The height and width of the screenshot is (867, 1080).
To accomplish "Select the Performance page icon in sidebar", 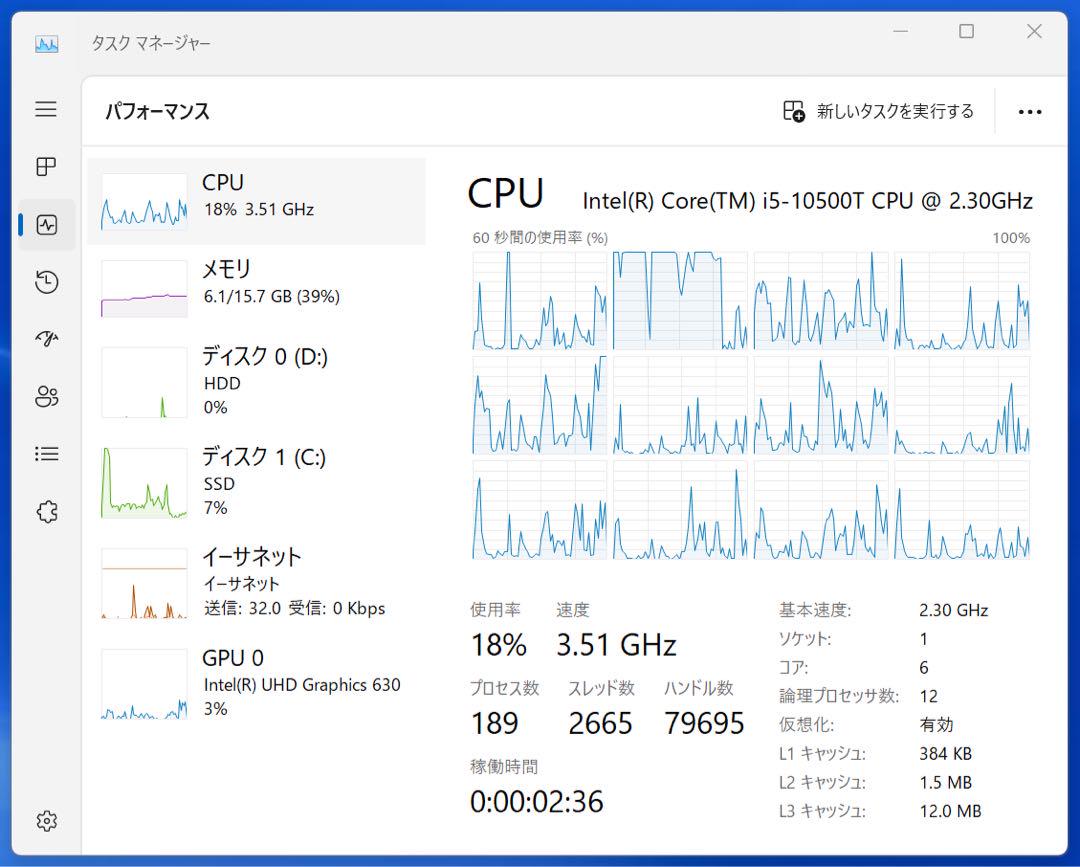I will 47,224.
